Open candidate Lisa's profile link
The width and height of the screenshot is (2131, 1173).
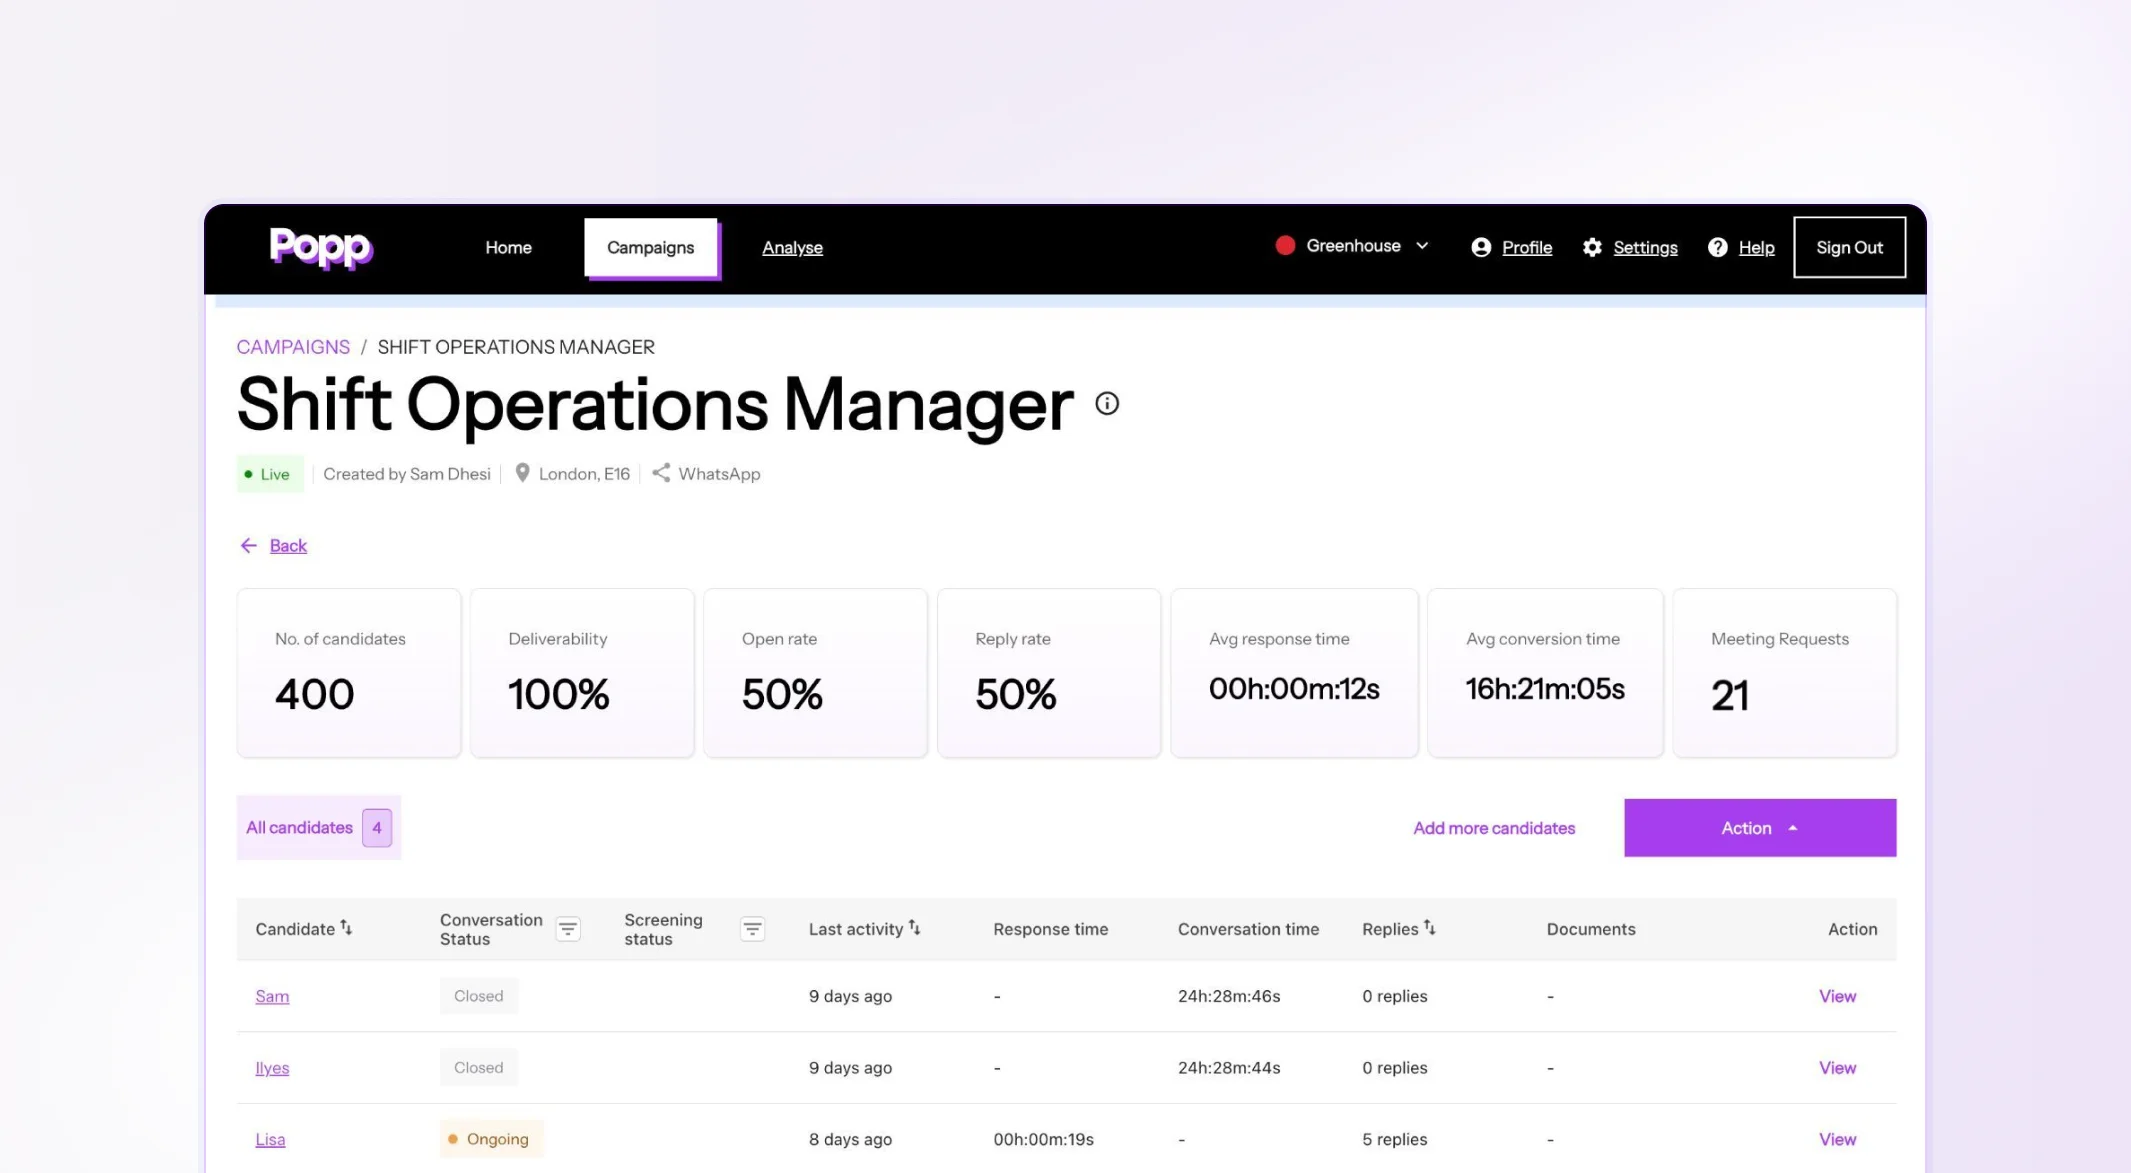point(270,1139)
